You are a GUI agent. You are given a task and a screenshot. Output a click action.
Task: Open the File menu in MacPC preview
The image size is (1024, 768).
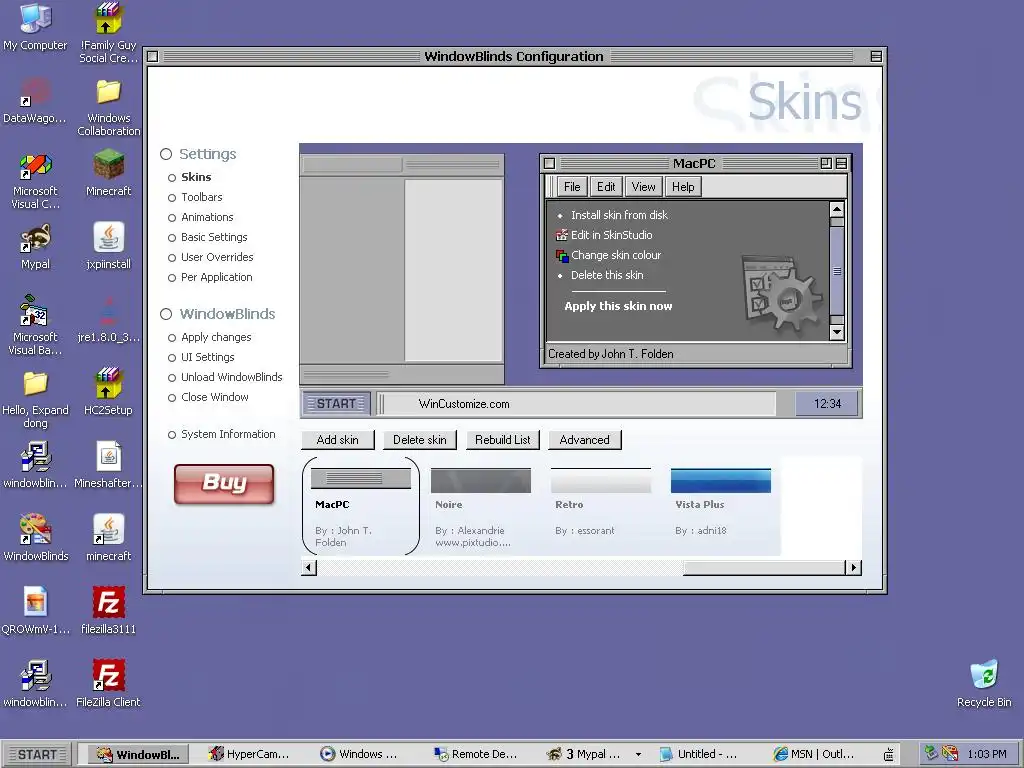coord(572,187)
